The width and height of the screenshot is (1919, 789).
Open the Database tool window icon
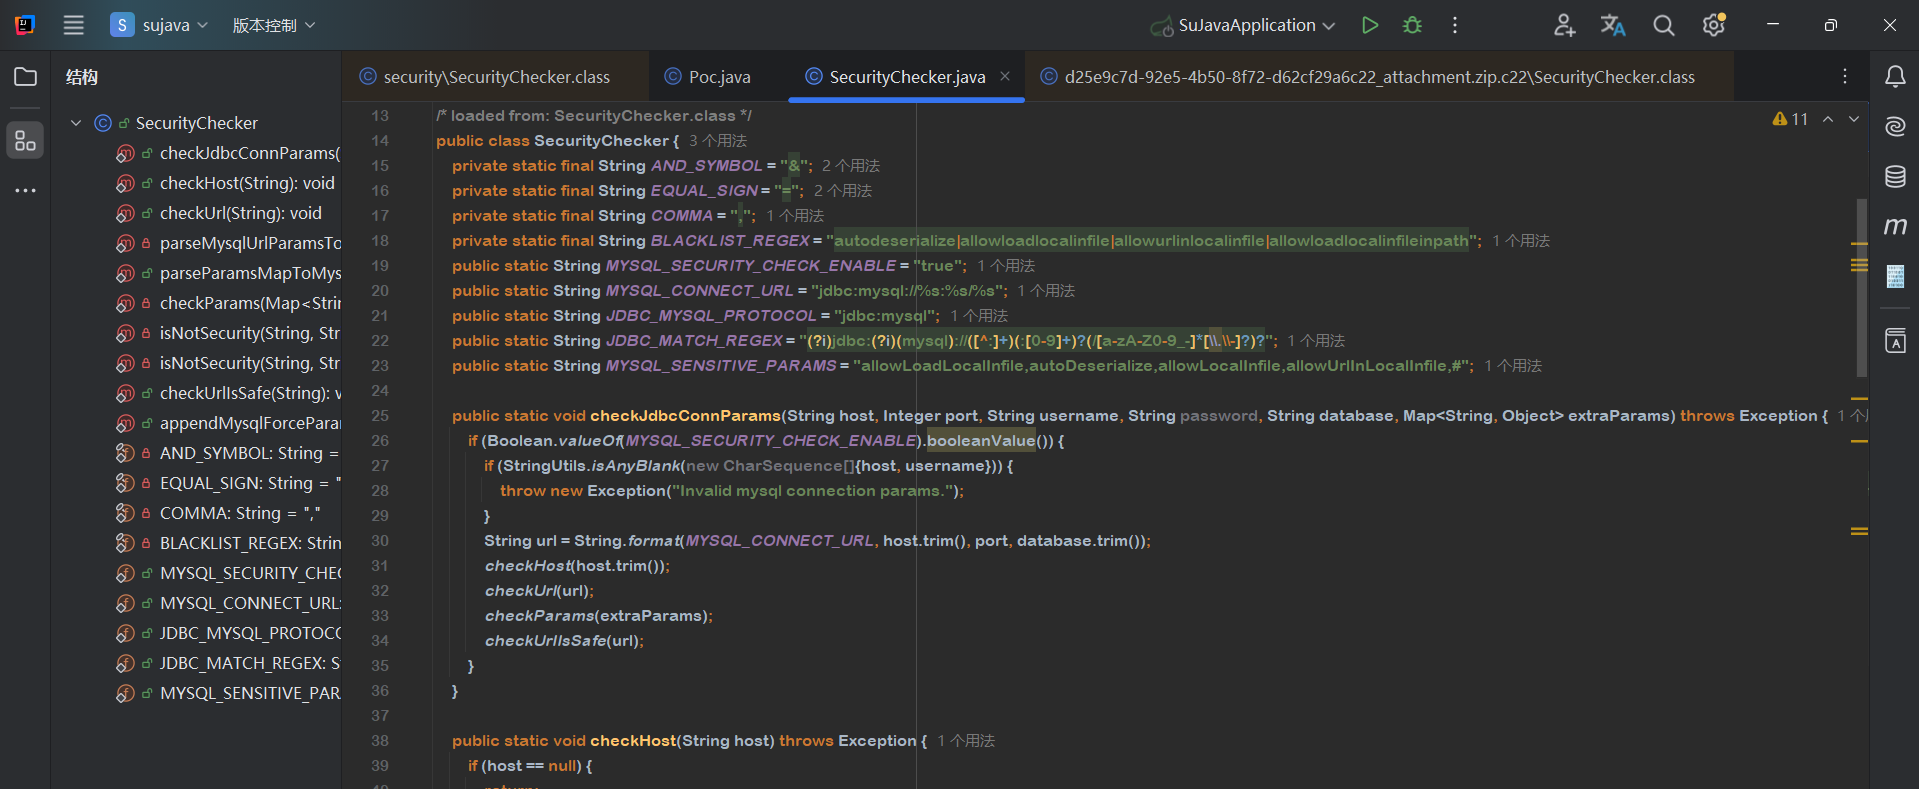(1895, 177)
